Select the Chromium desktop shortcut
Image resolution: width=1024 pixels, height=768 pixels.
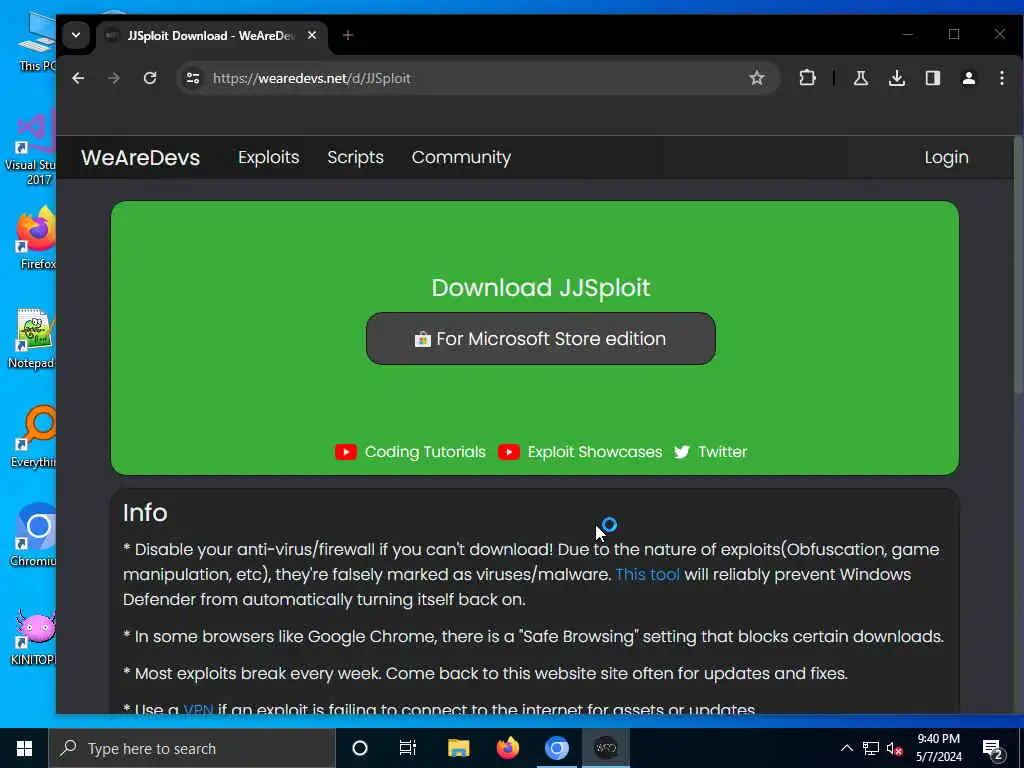pos(34,536)
